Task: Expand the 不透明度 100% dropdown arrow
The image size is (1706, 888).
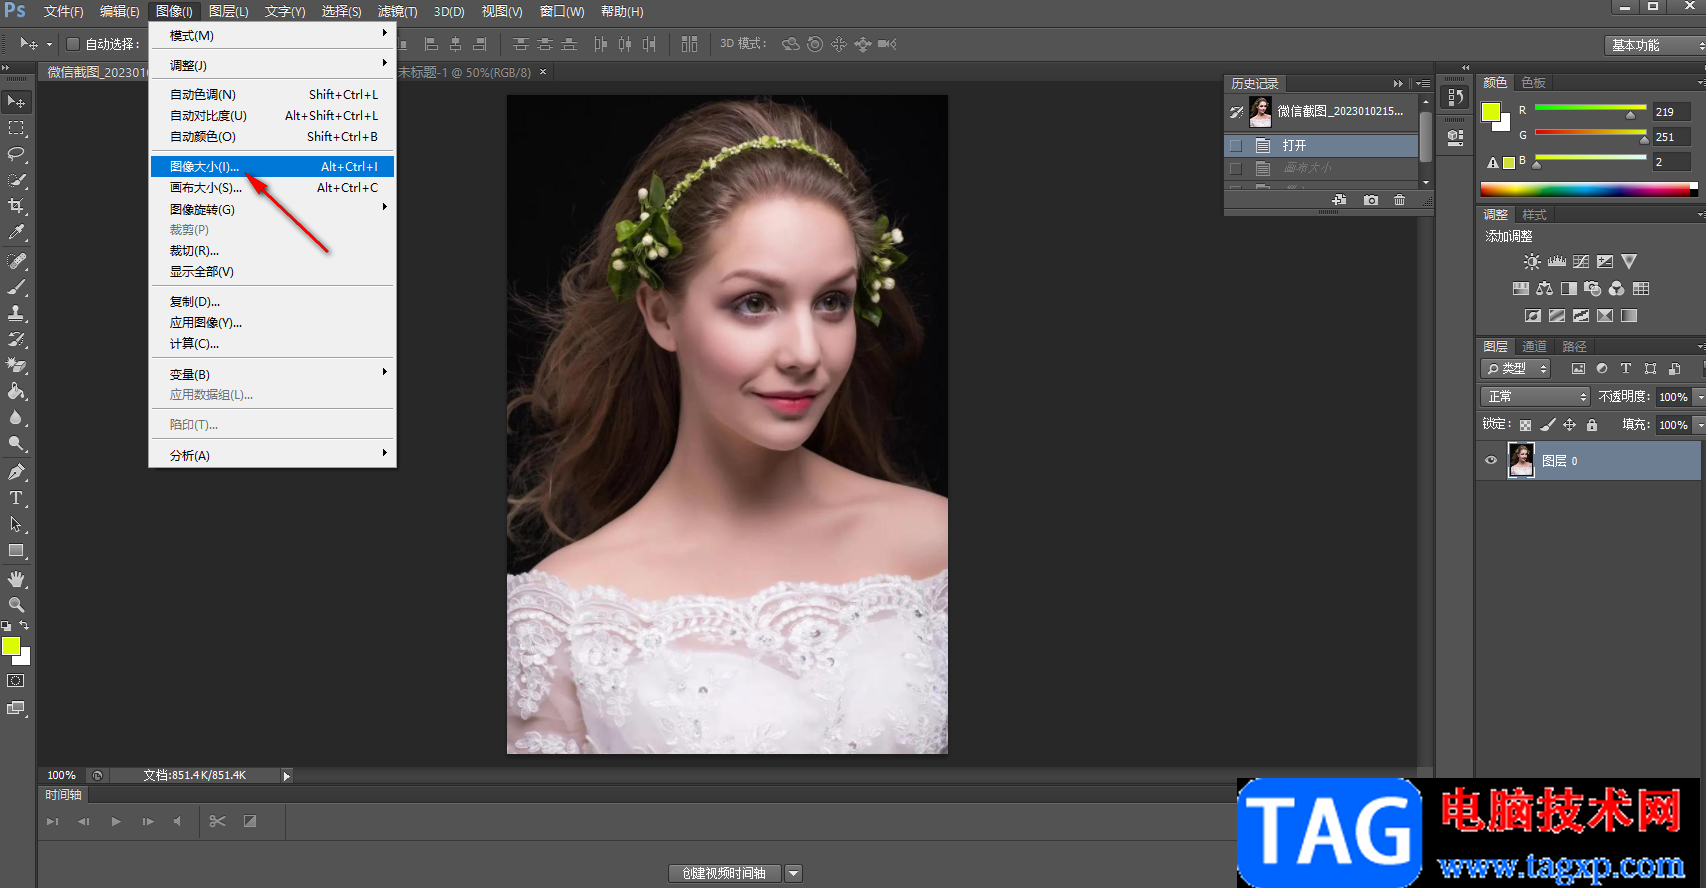Action: [x=1699, y=397]
